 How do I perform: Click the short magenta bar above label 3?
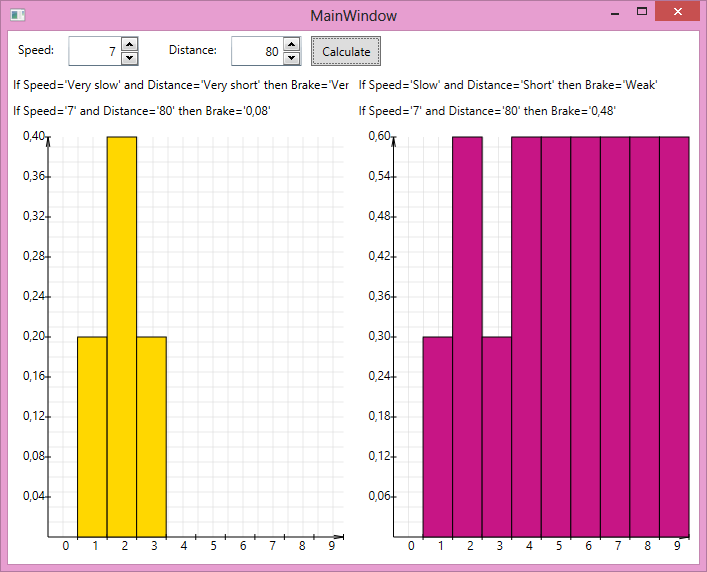tap(496, 436)
